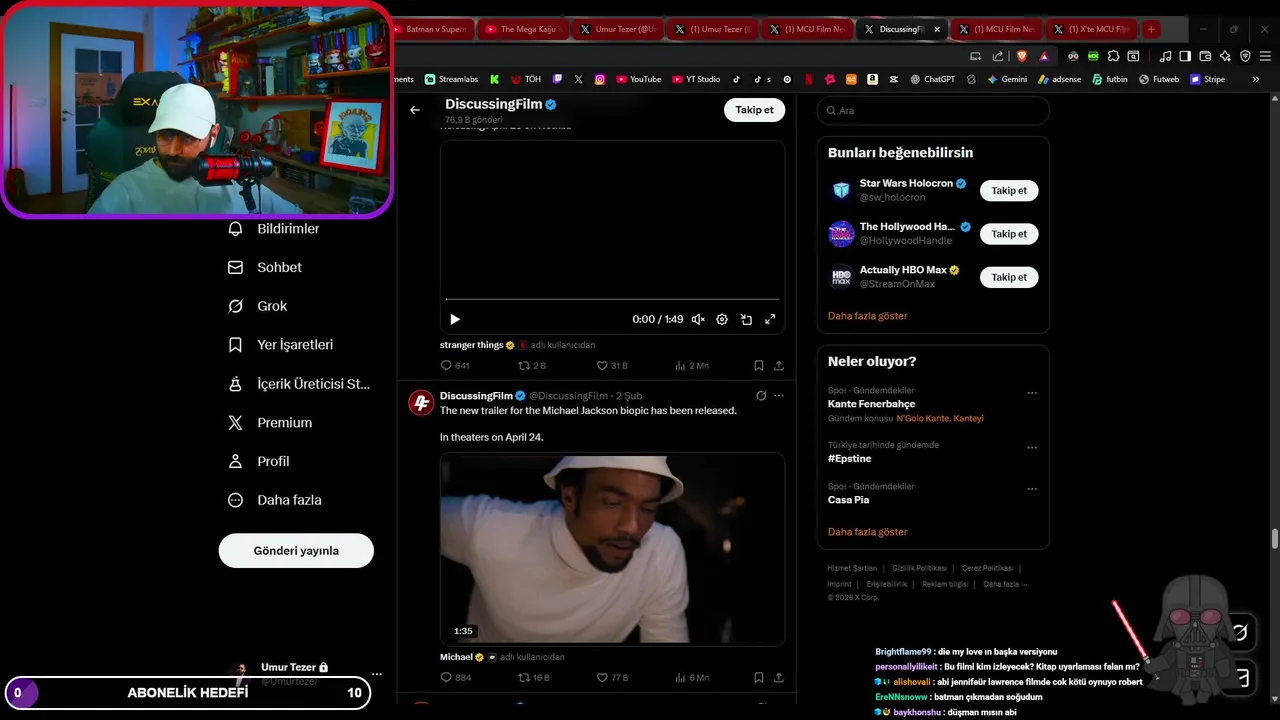Open Stripe bookmark
This screenshot has height=720, width=1280.
click(1207, 79)
